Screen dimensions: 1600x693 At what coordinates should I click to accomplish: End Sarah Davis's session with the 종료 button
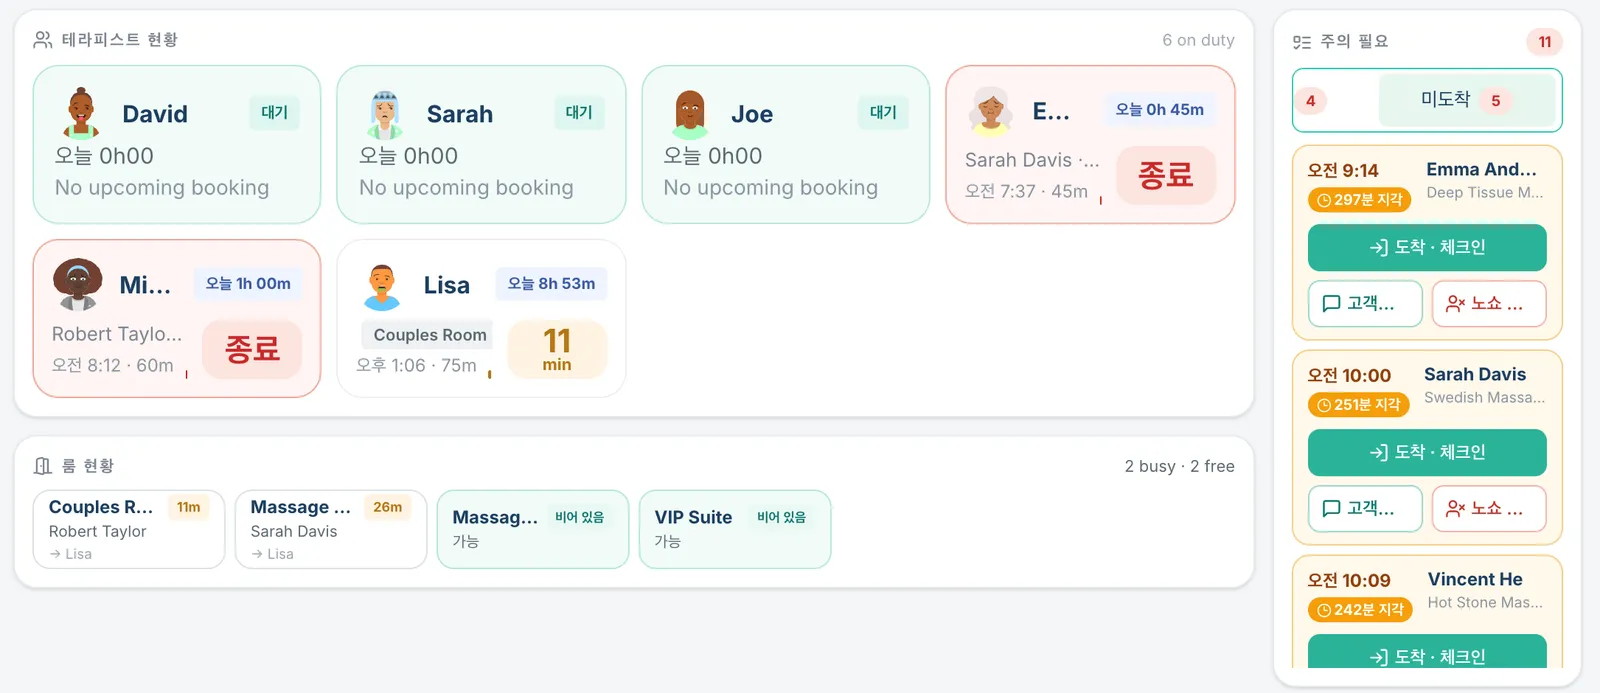[x=1166, y=175]
